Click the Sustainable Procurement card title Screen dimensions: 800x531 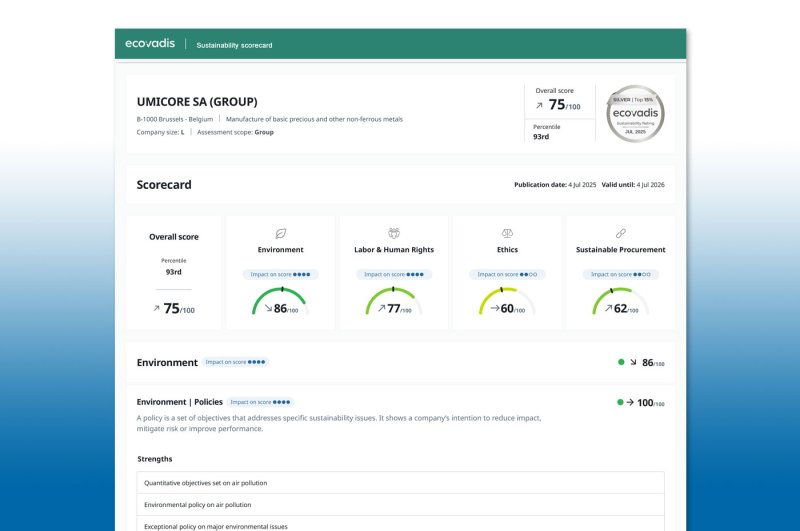click(x=620, y=249)
